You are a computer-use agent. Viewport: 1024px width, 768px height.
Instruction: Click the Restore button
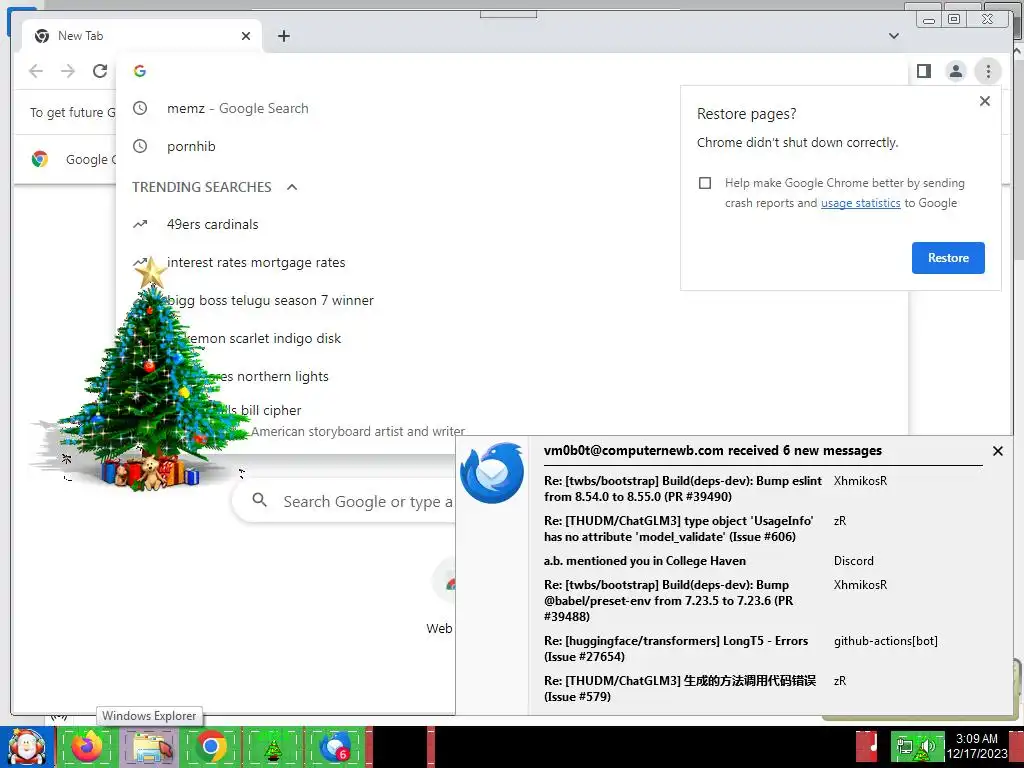[x=948, y=257]
